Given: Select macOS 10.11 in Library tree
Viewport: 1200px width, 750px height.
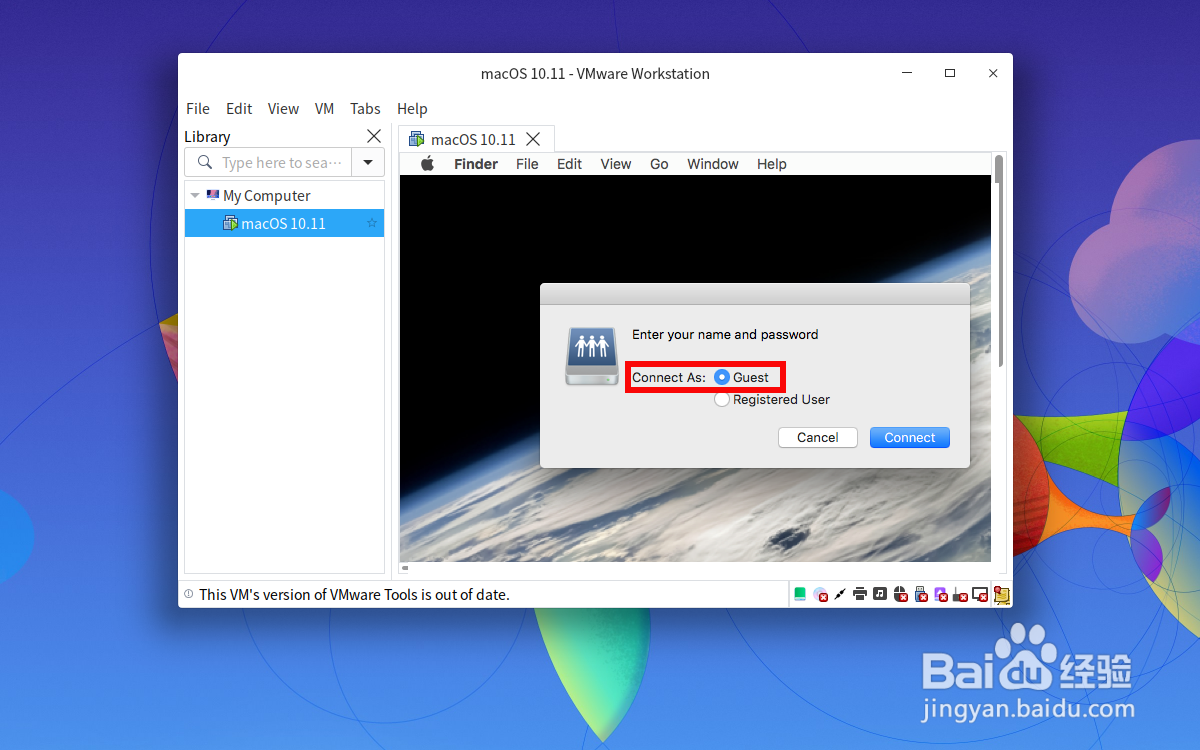Looking at the screenshot, I should coord(285,223).
